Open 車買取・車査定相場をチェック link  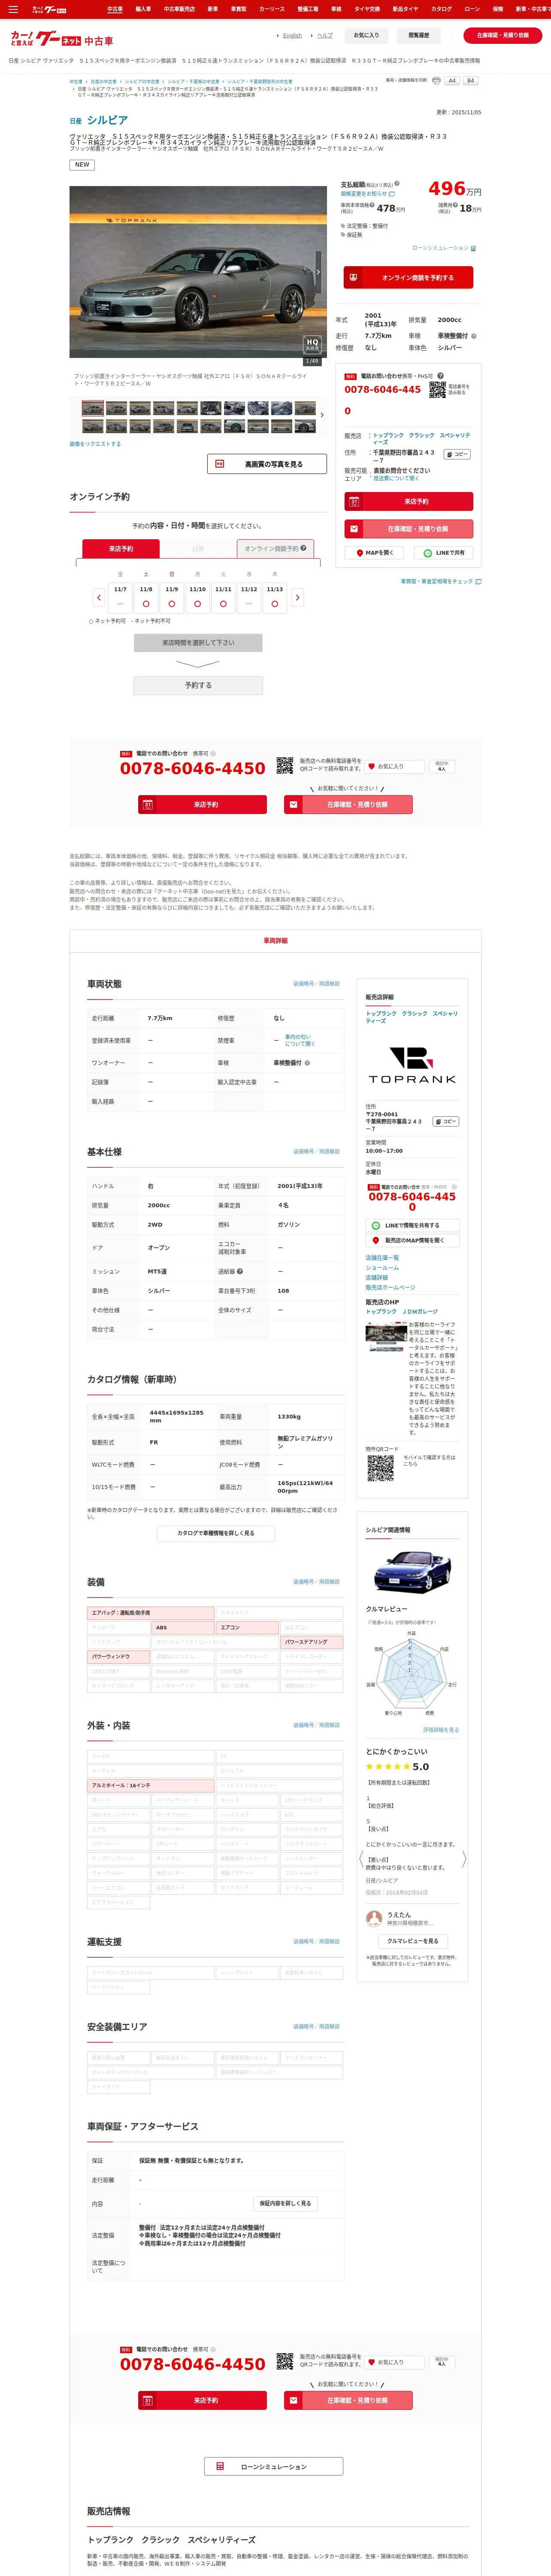(441, 581)
